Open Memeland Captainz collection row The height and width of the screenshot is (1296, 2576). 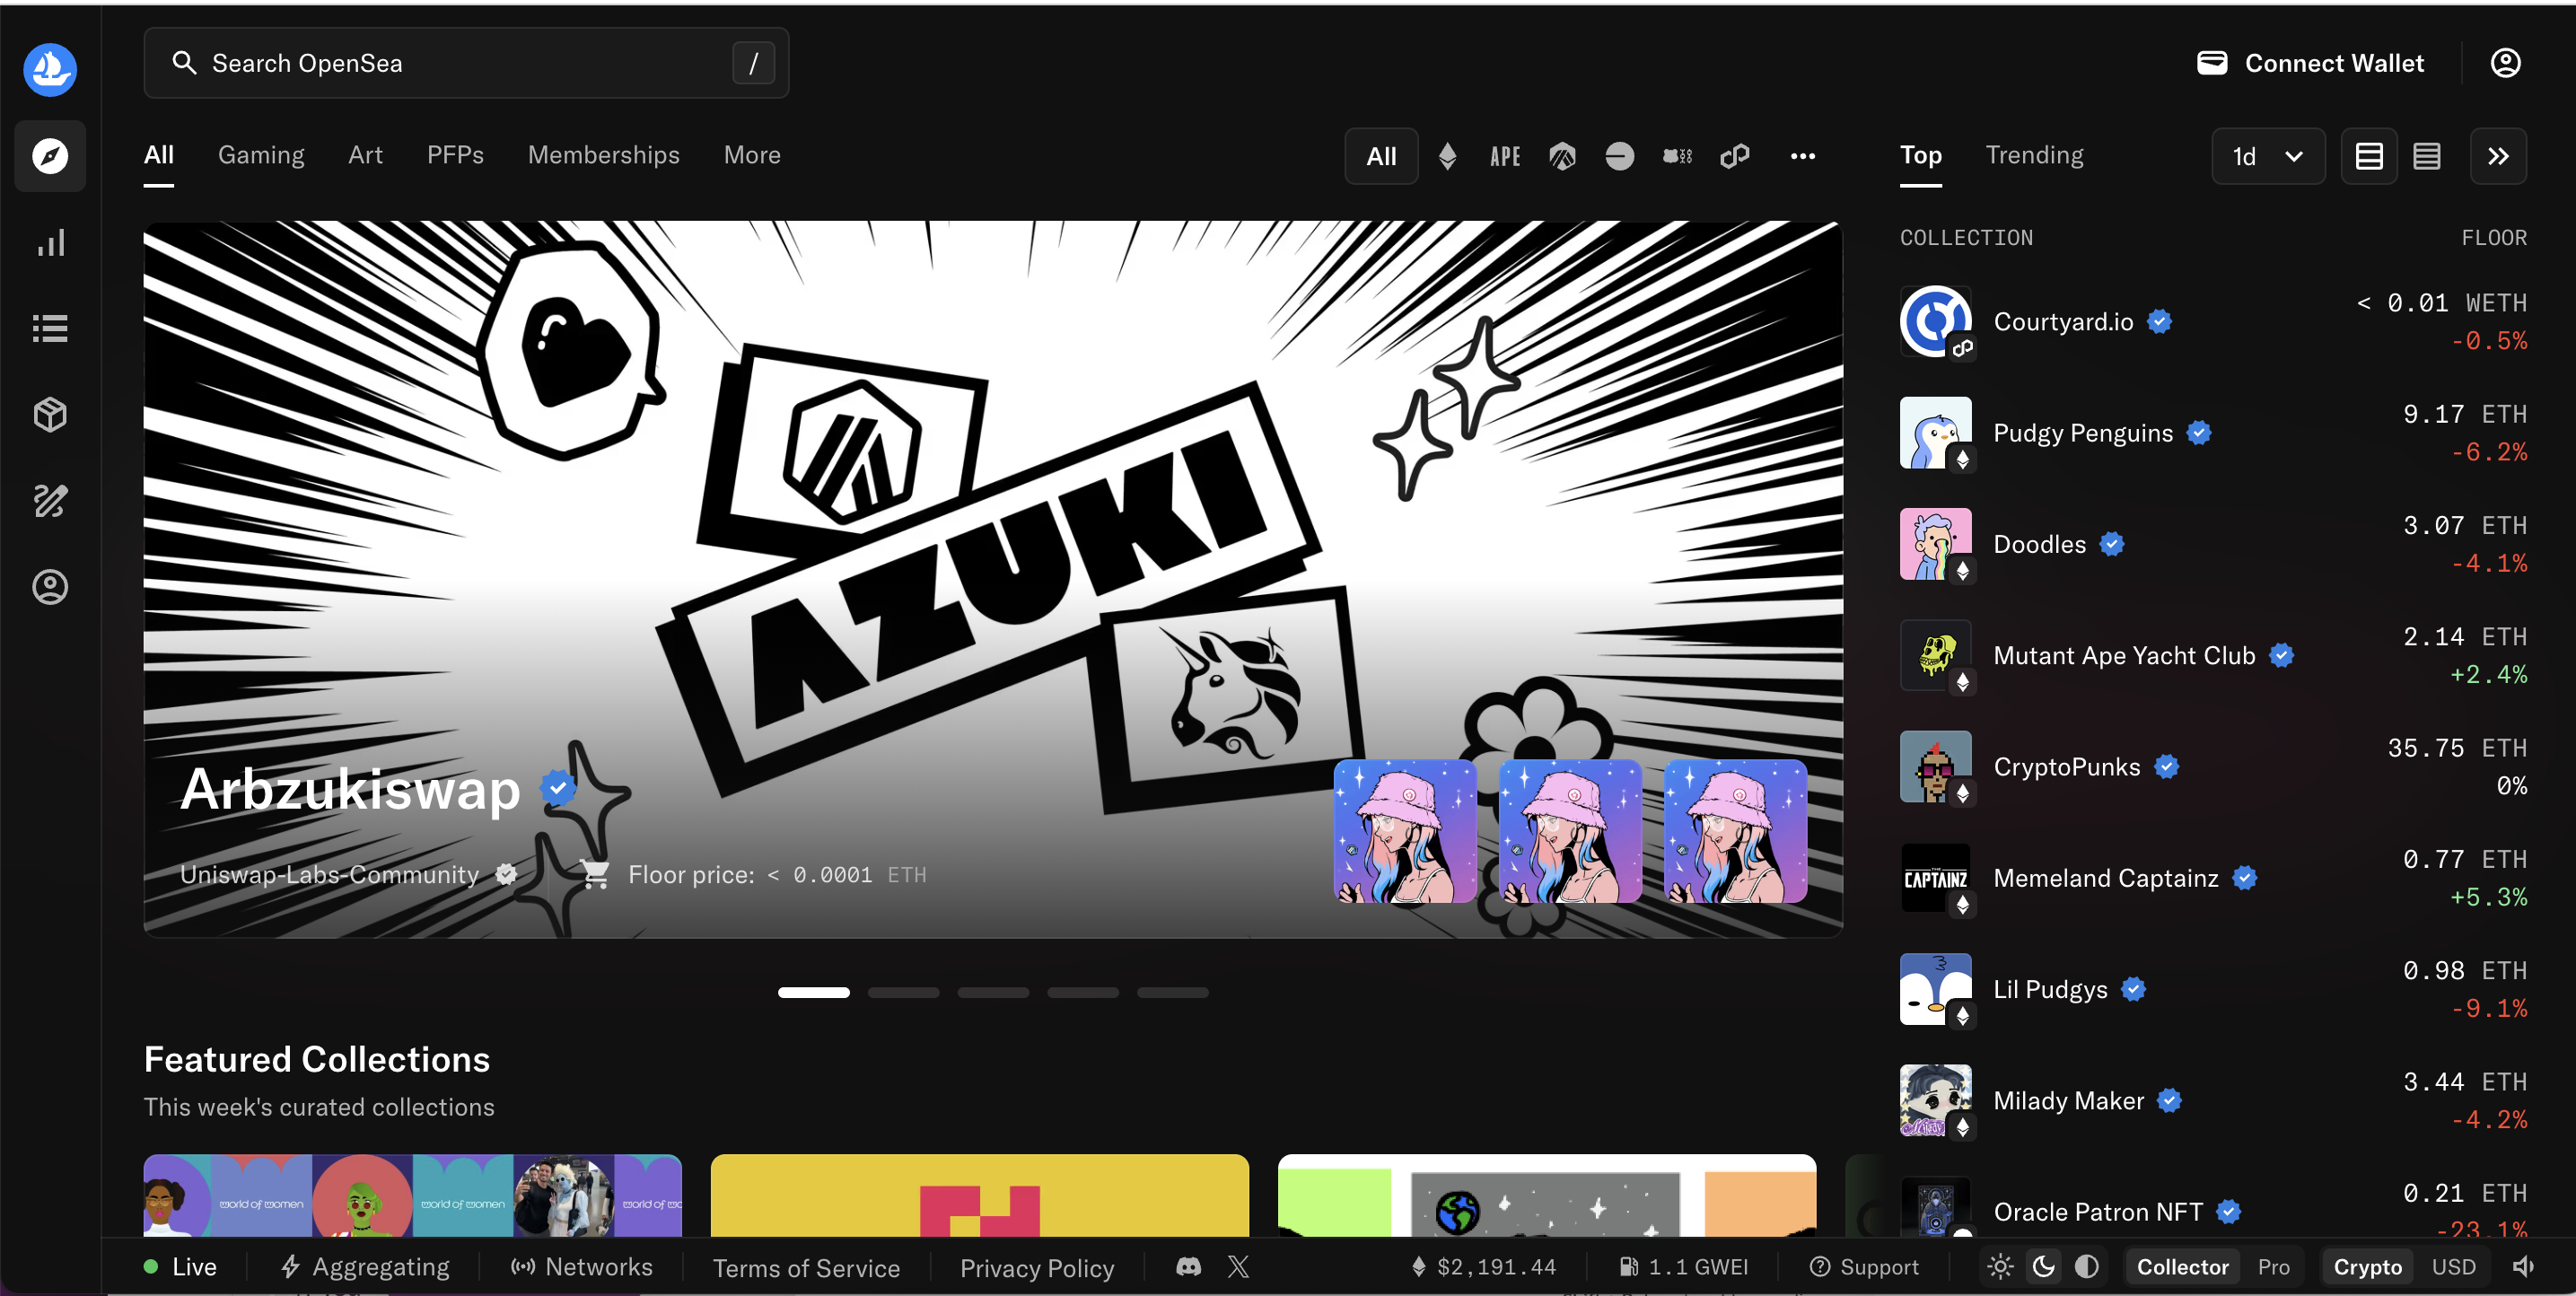point(2213,878)
